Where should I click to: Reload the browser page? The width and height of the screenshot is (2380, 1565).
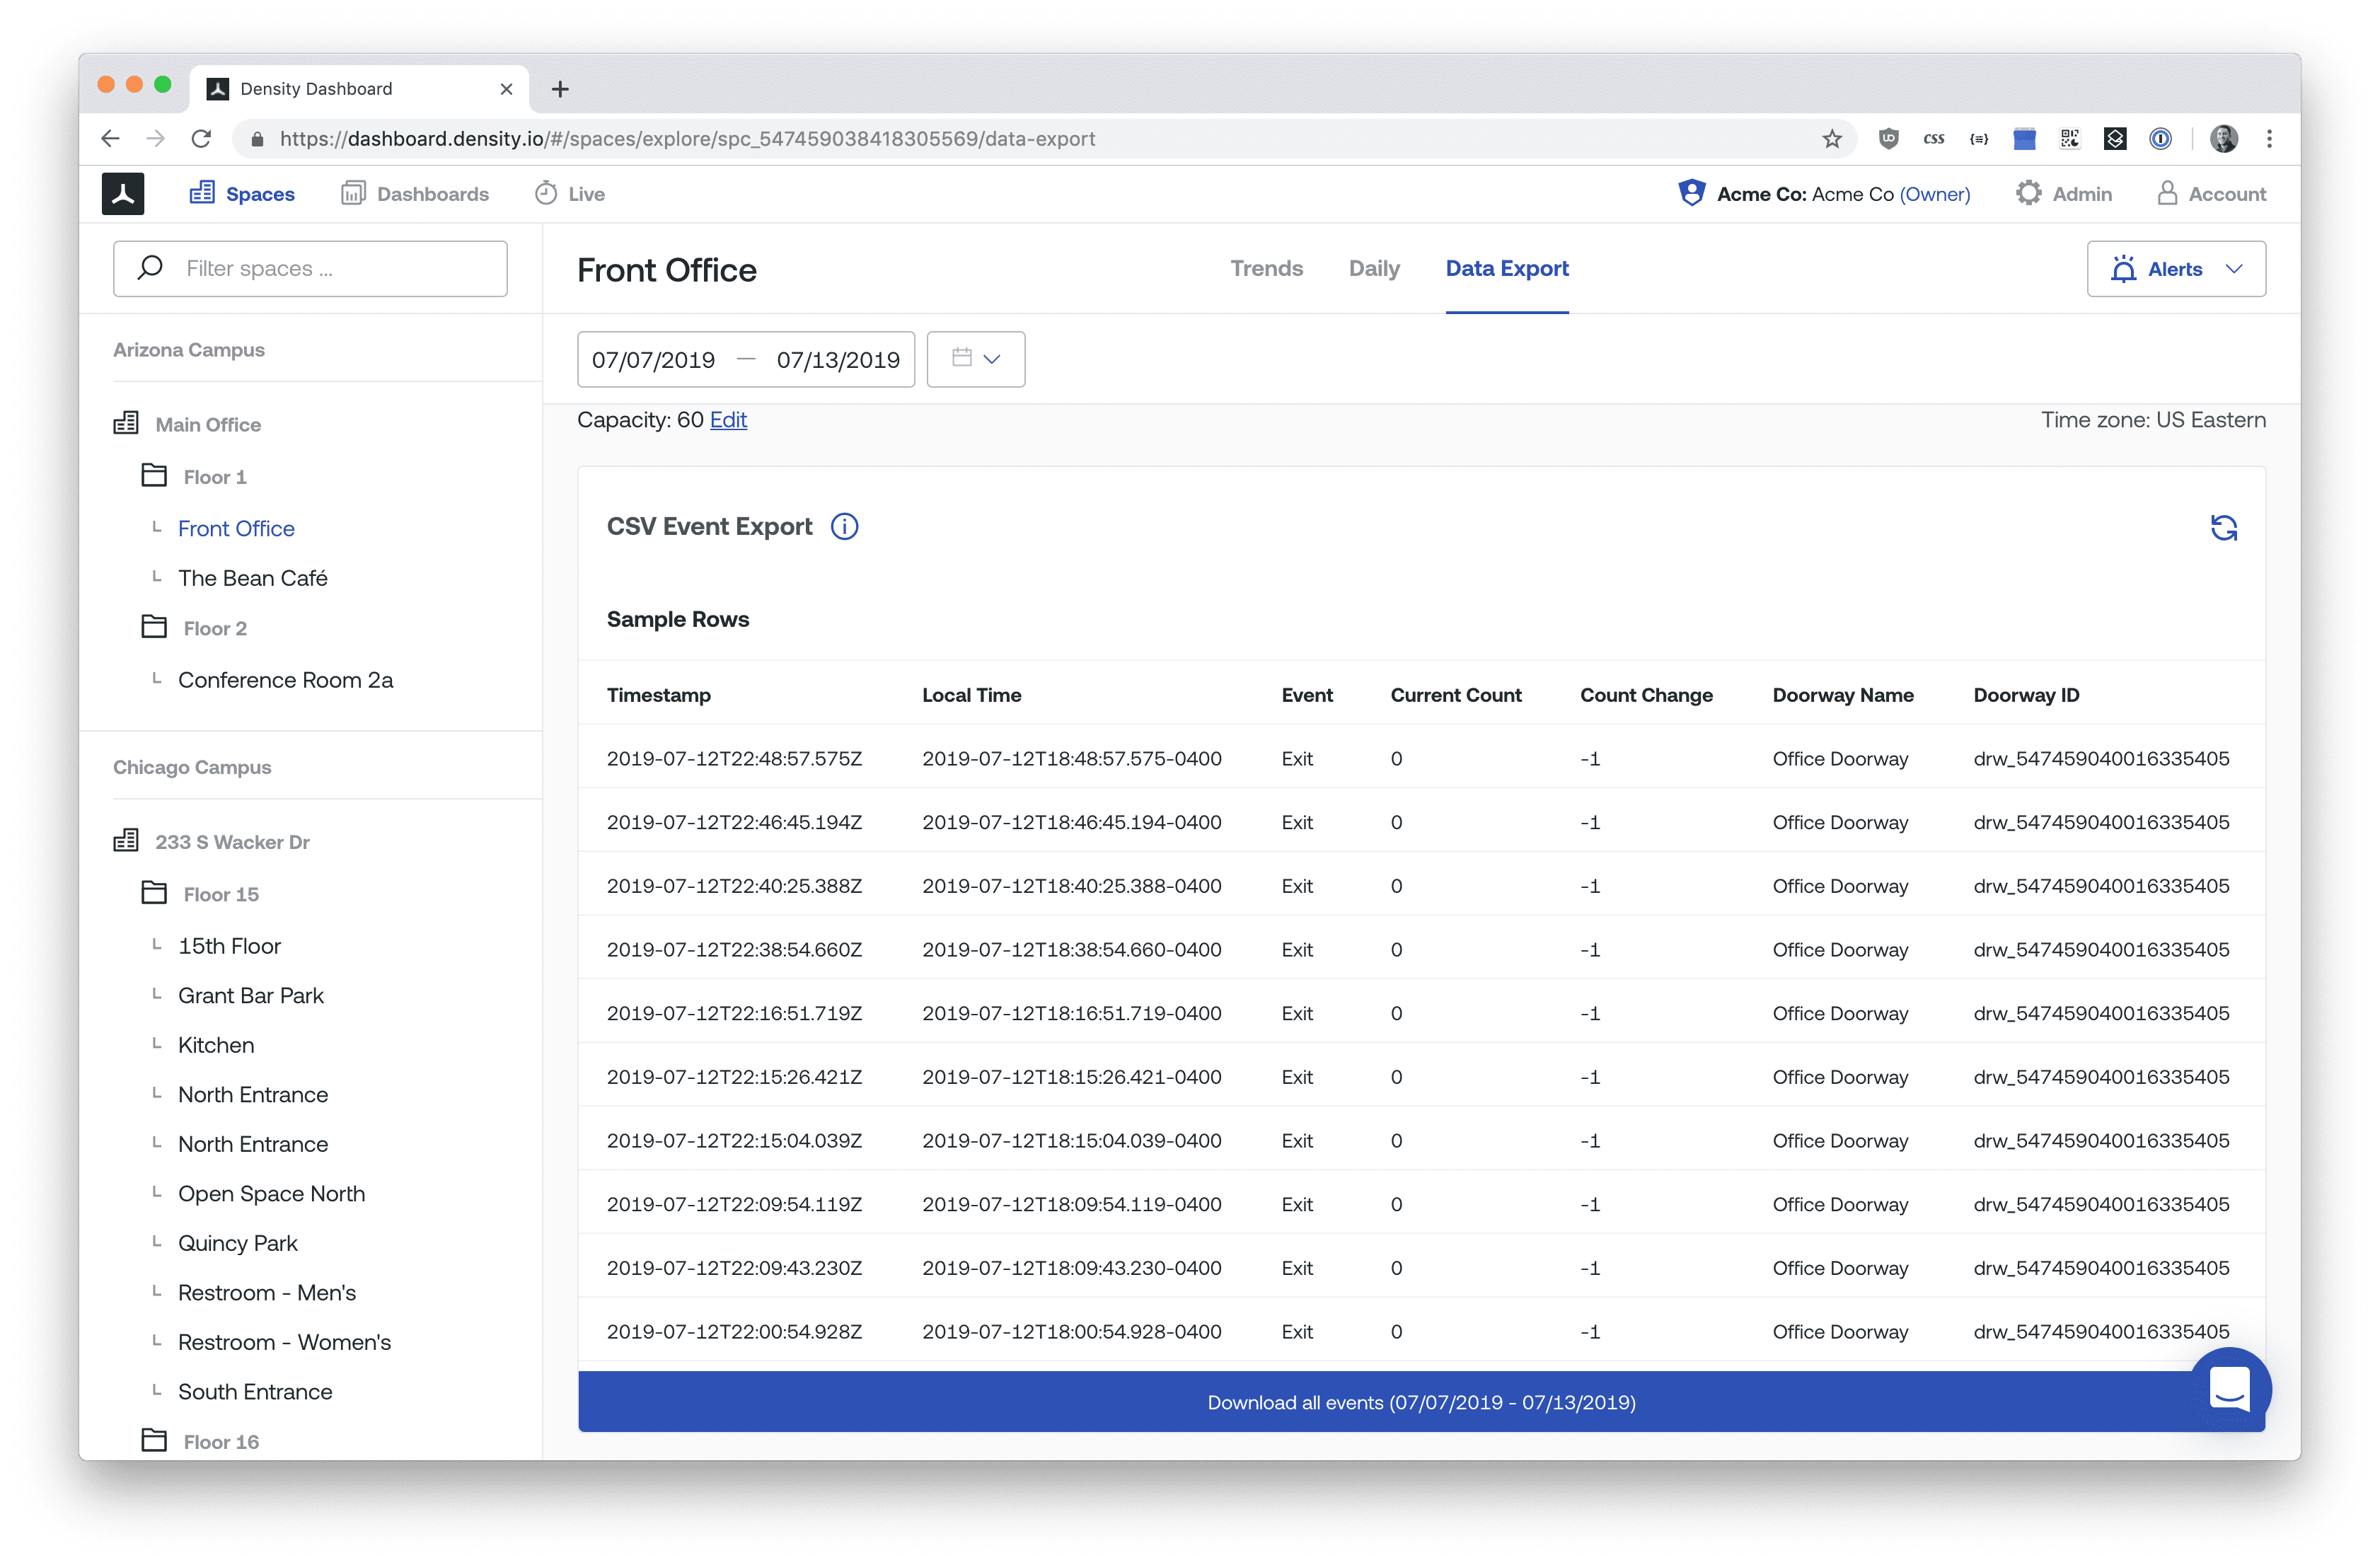coord(201,139)
